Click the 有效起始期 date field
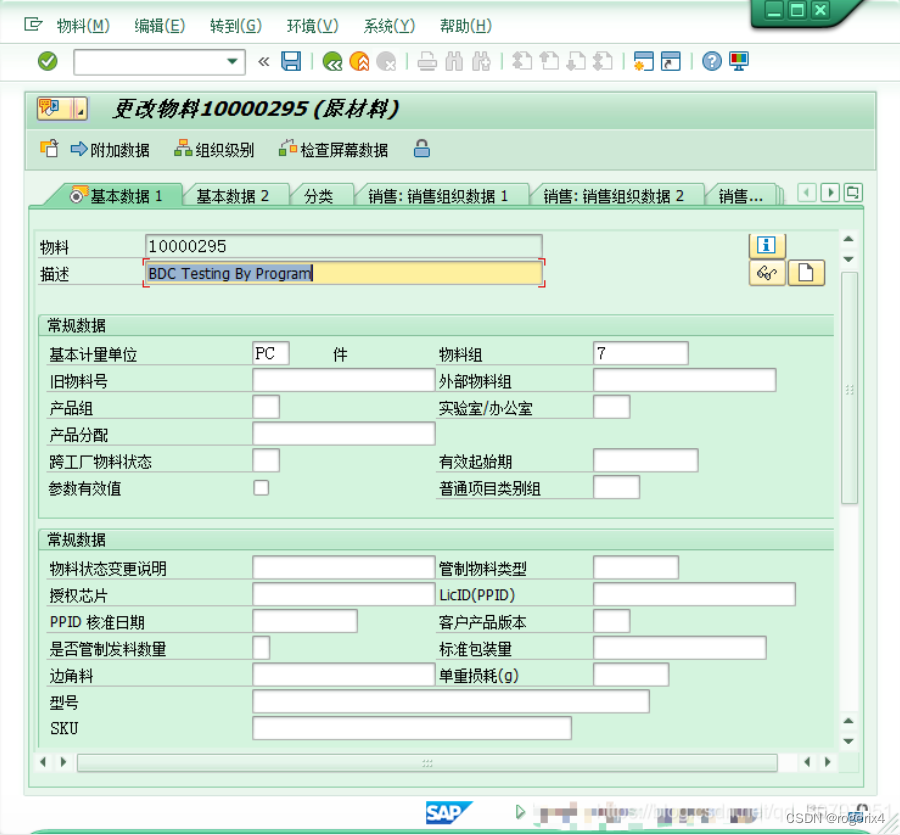This screenshot has width=900, height=835. click(646, 460)
